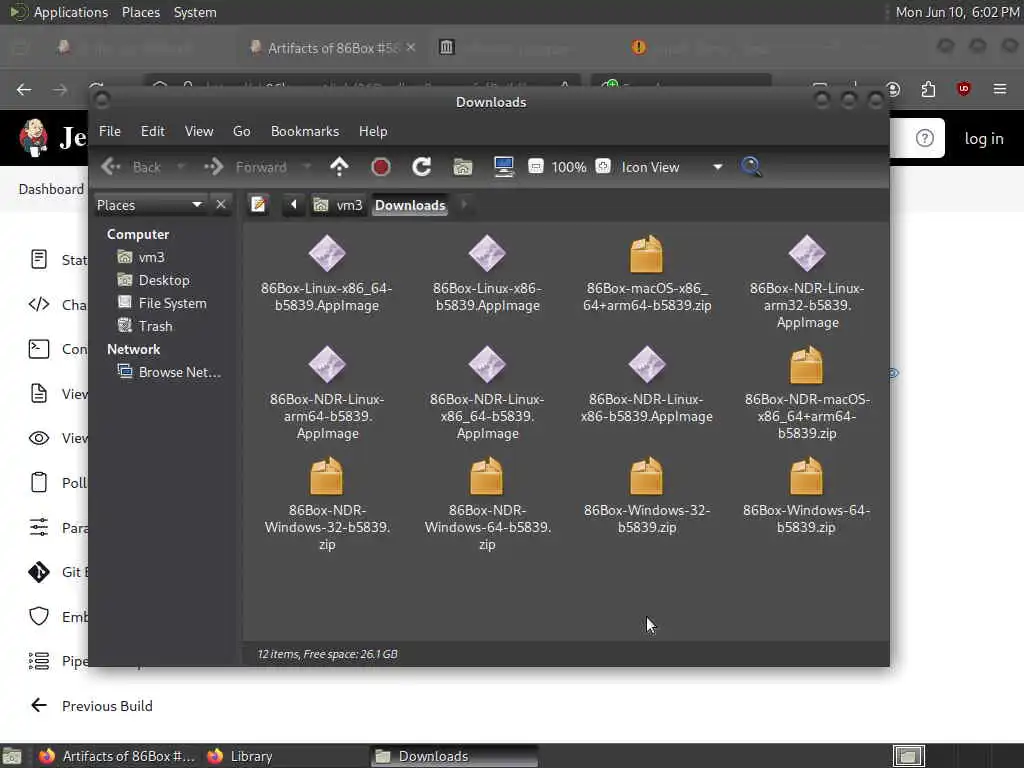This screenshot has width=1024, height=768.
Task: Select 86Box-NDR-Linux-arm32-b5839.AppImage file
Action: point(807,281)
